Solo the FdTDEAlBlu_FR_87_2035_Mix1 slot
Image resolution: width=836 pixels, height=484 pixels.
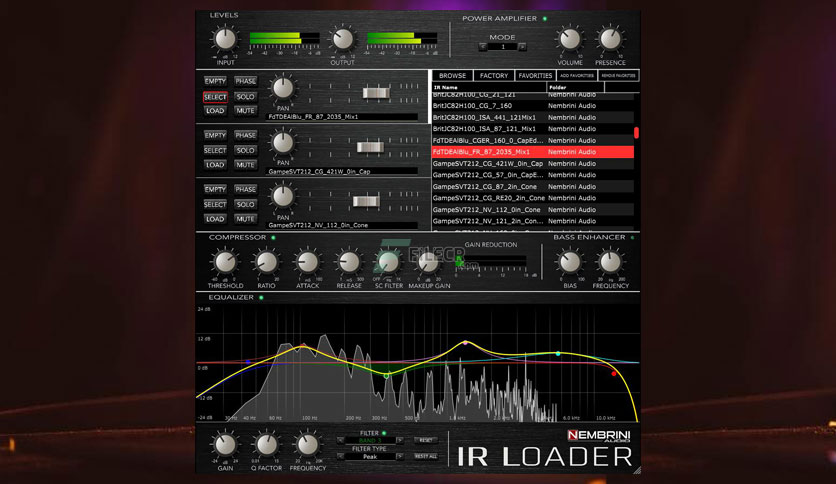pos(245,96)
